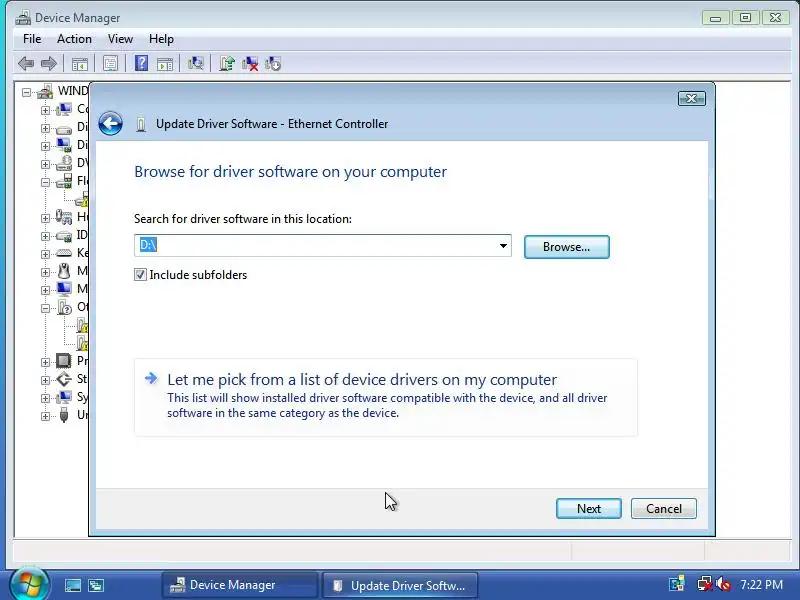
Task: Toggle the Show/Hide Console Tree toolbar icon
Action: click(80, 64)
